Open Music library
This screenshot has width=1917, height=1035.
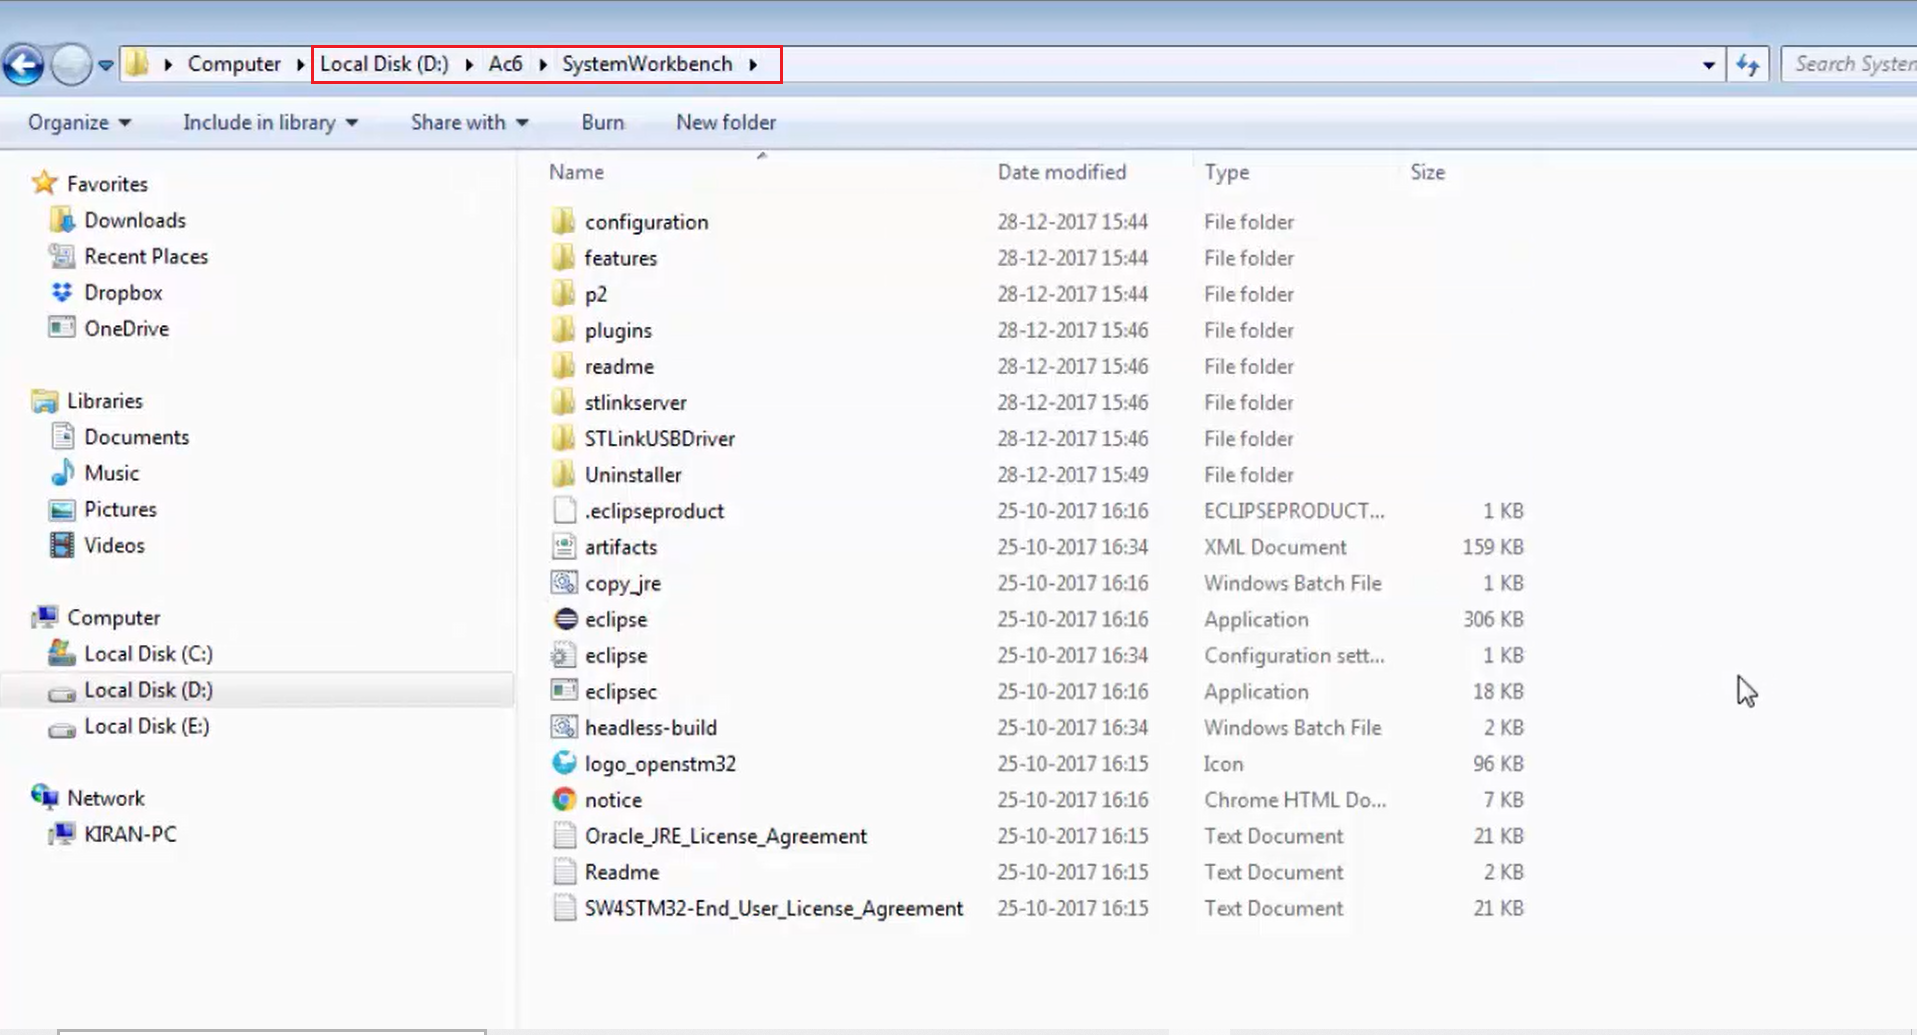click(x=111, y=473)
